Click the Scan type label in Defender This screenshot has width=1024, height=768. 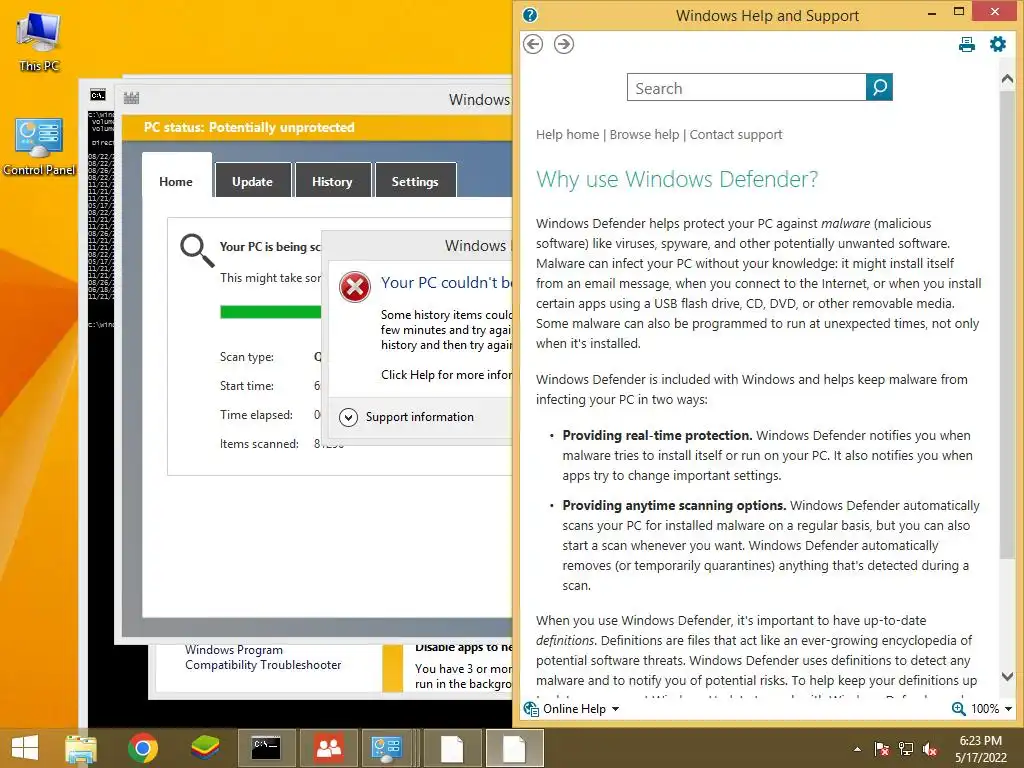pyautogui.click(x=247, y=357)
